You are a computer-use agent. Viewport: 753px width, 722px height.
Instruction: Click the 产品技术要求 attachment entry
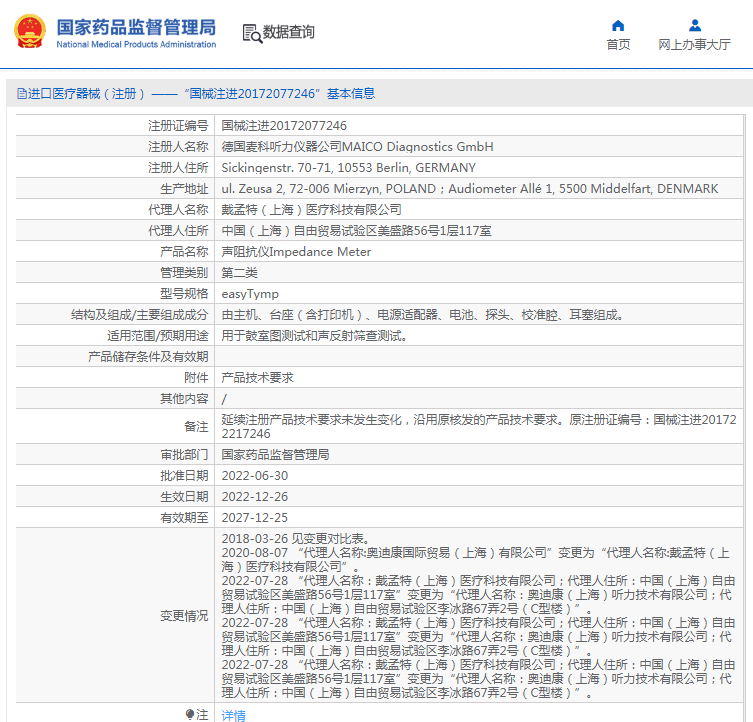click(257, 378)
